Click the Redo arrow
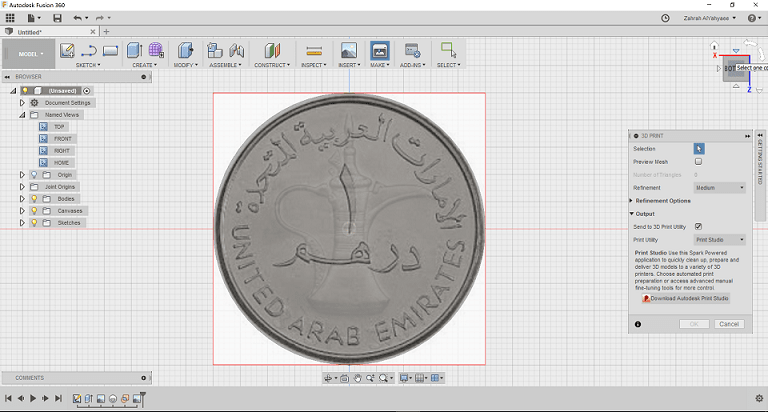772x412 pixels. [100, 18]
